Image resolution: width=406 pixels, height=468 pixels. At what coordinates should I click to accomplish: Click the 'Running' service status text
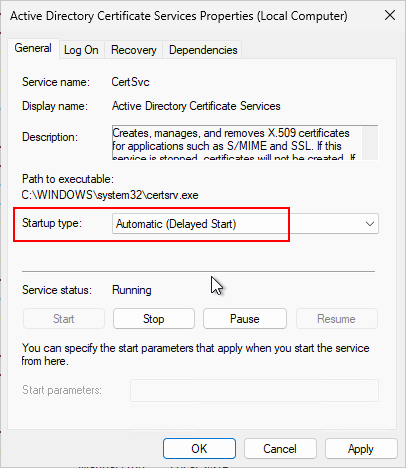tap(132, 290)
